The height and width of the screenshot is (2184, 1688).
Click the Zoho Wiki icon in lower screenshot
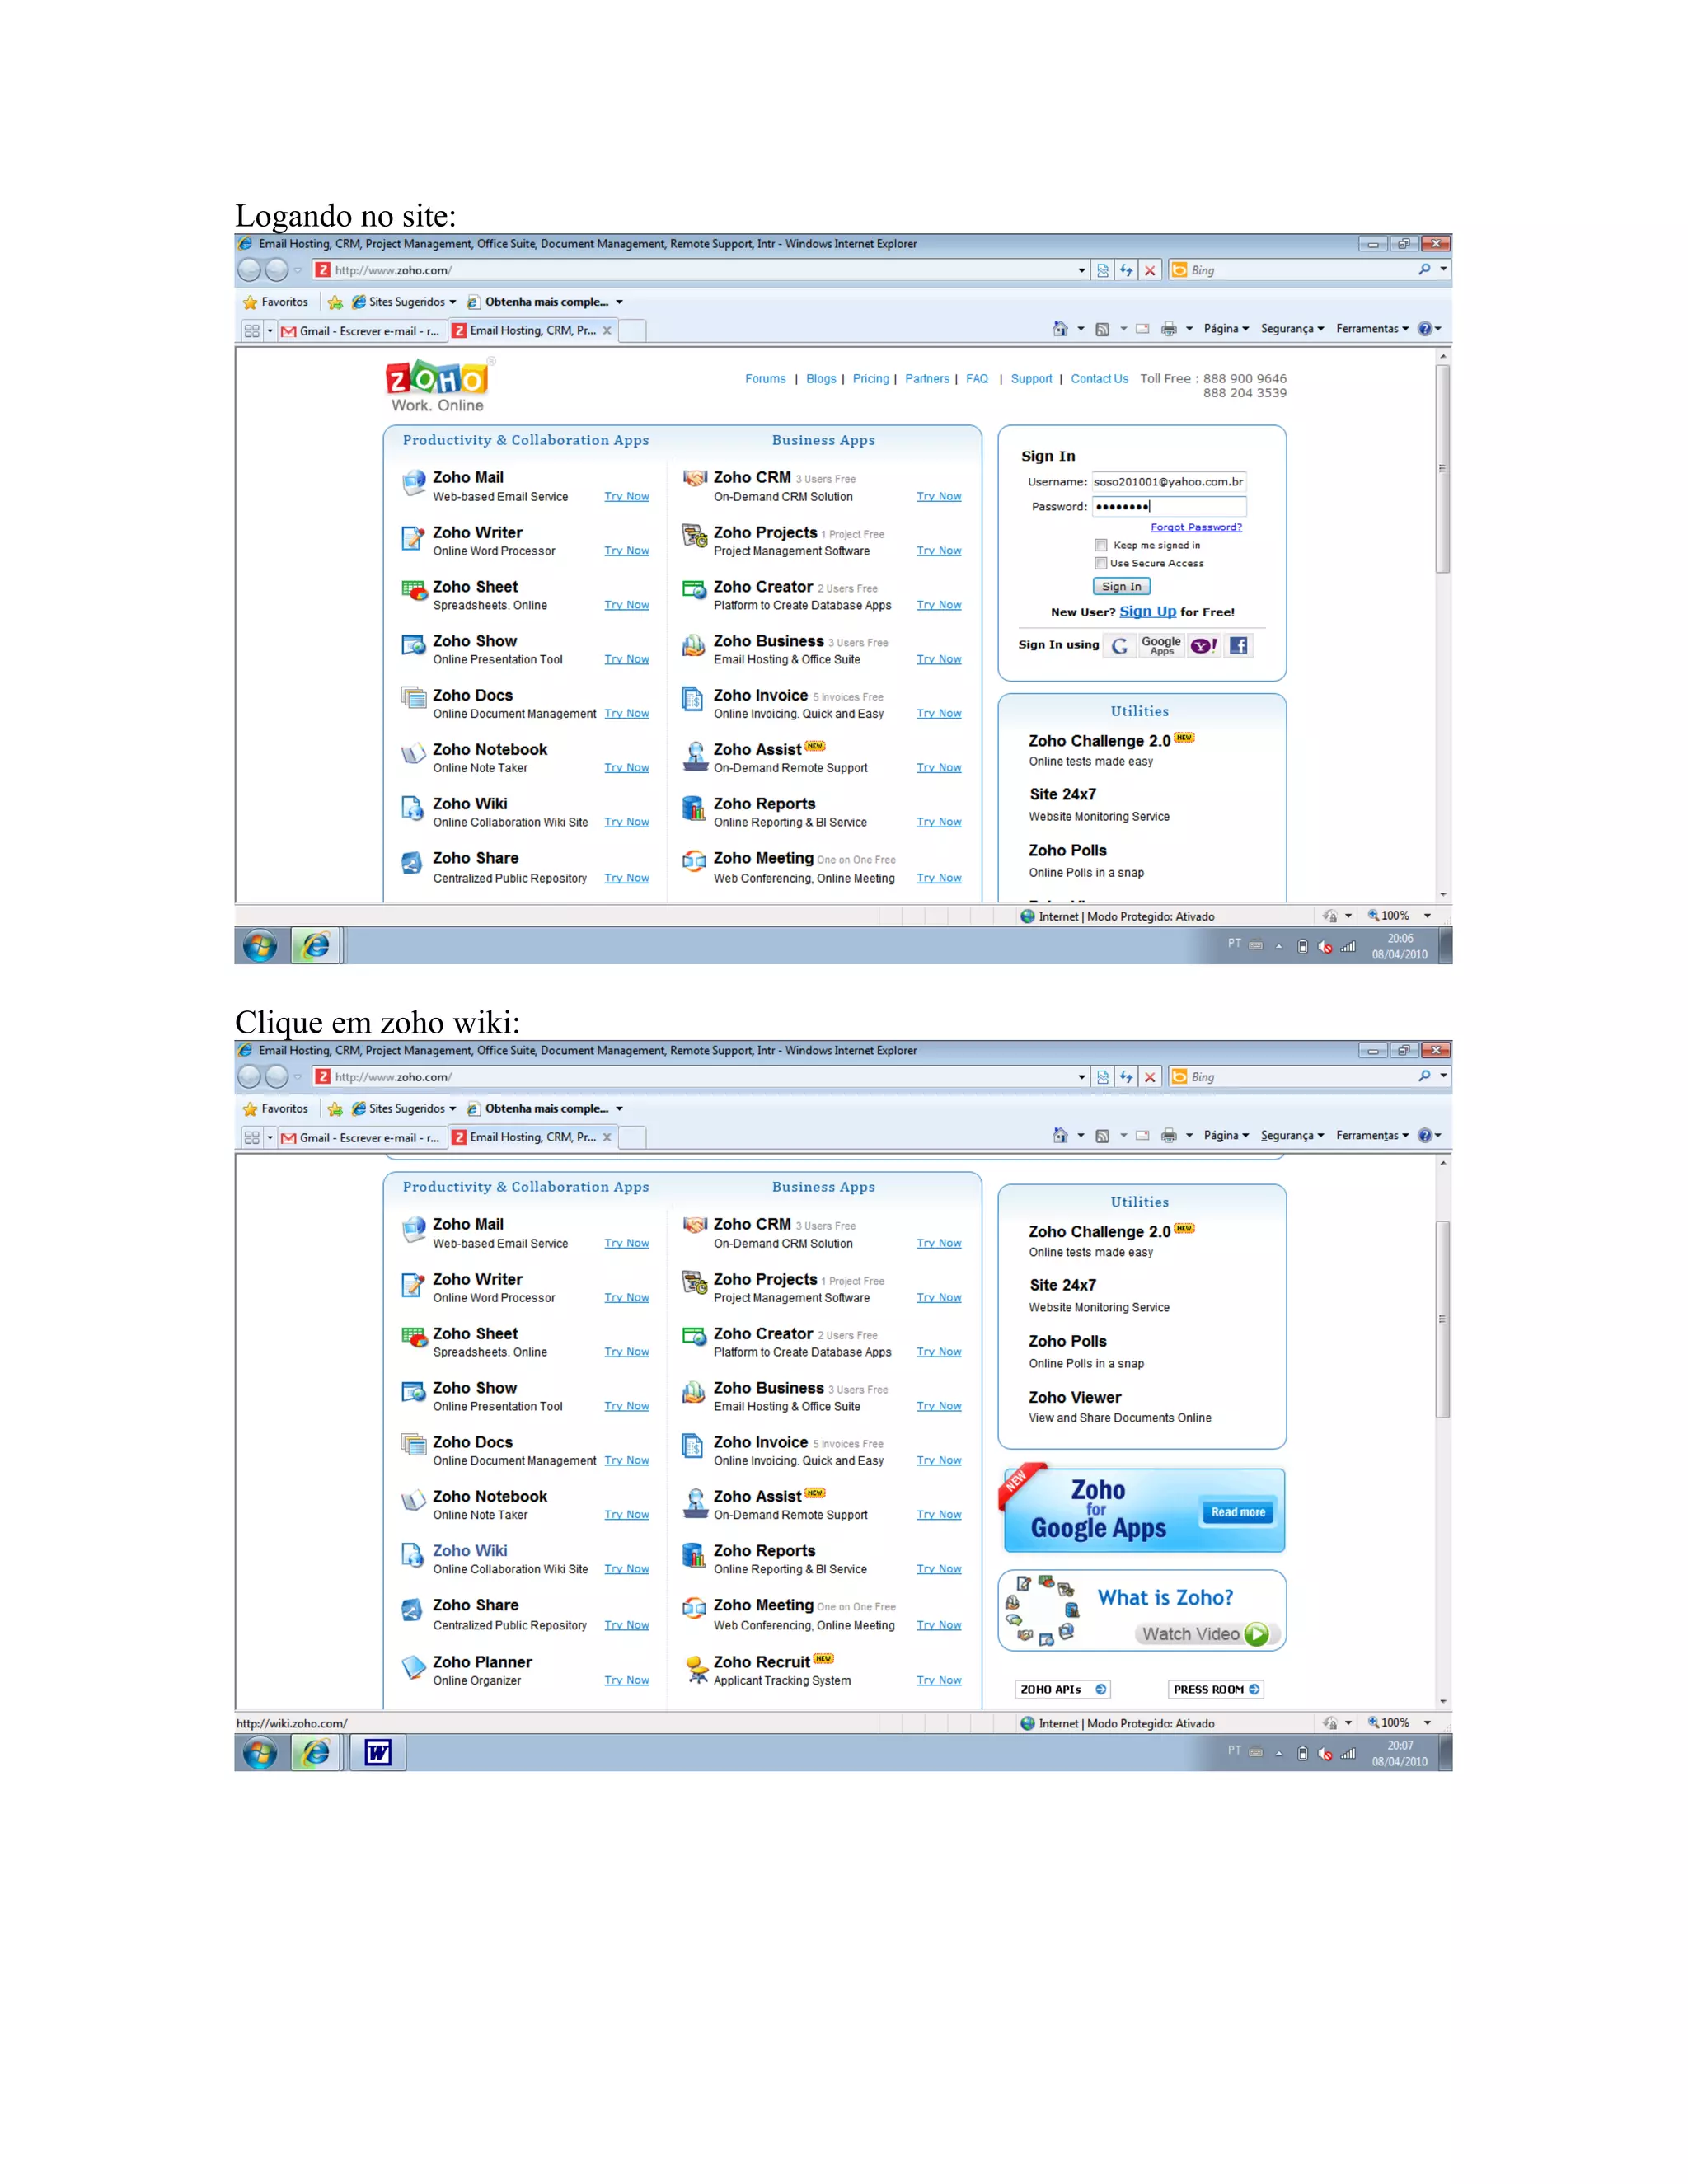coord(412,1556)
